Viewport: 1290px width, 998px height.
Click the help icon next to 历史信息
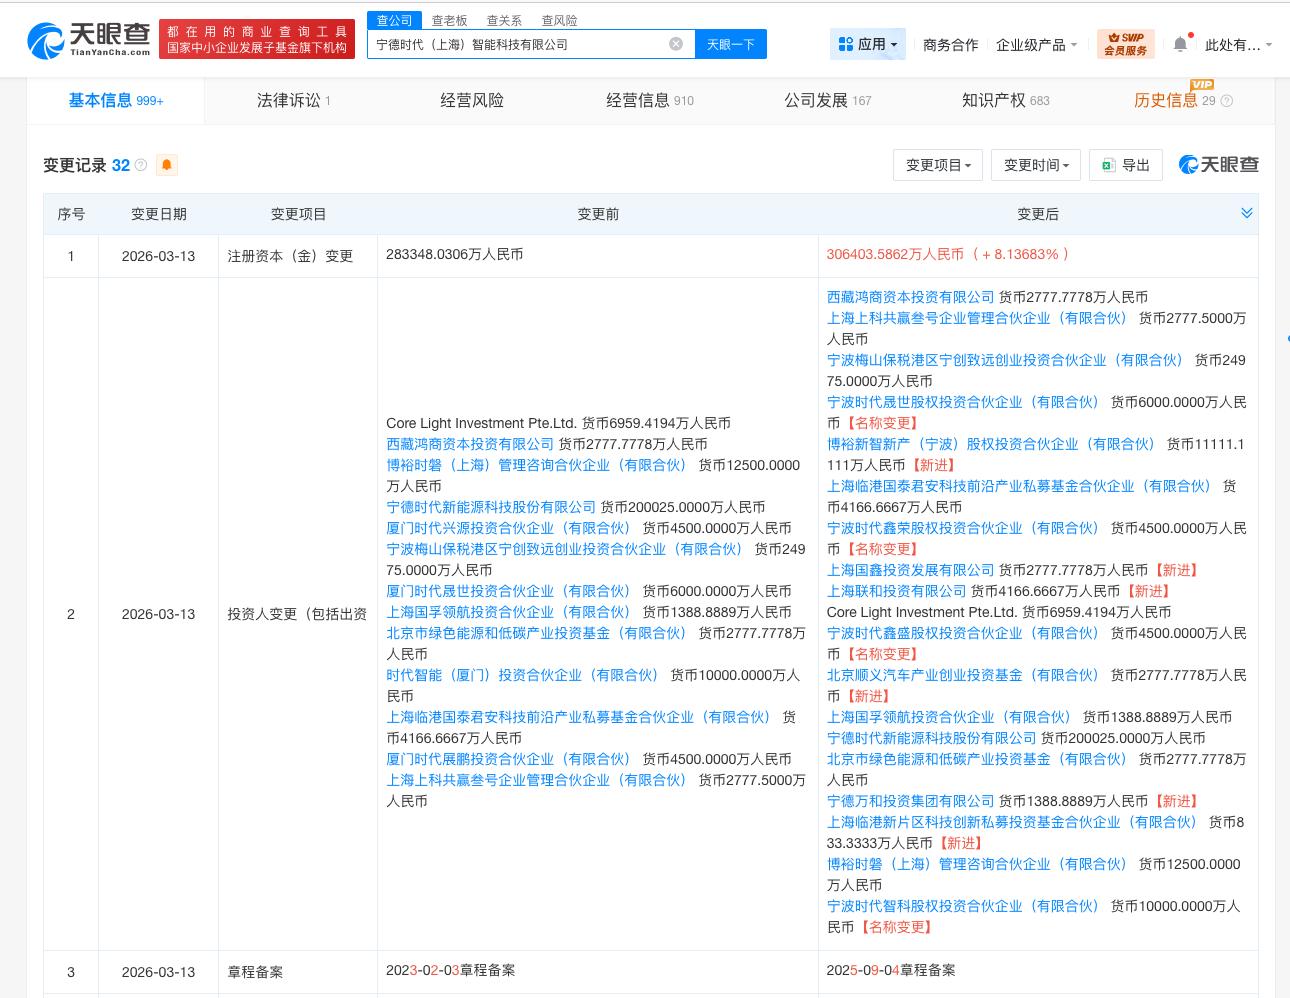[x=1227, y=101]
